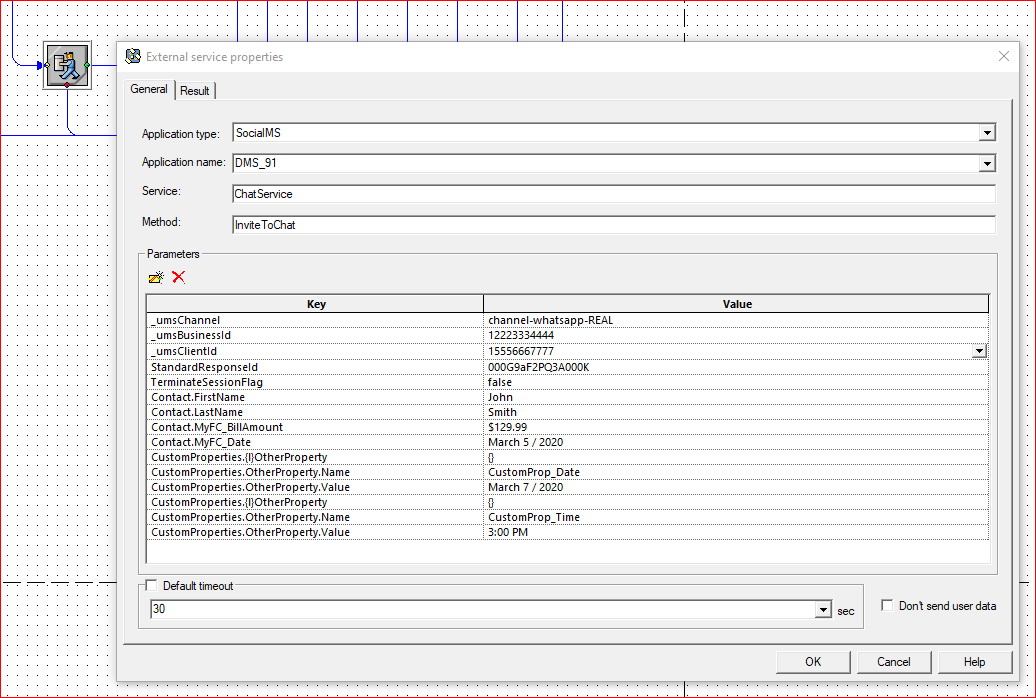Open Help for this dialog
This screenshot has width=1036, height=698.
point(973,661)
